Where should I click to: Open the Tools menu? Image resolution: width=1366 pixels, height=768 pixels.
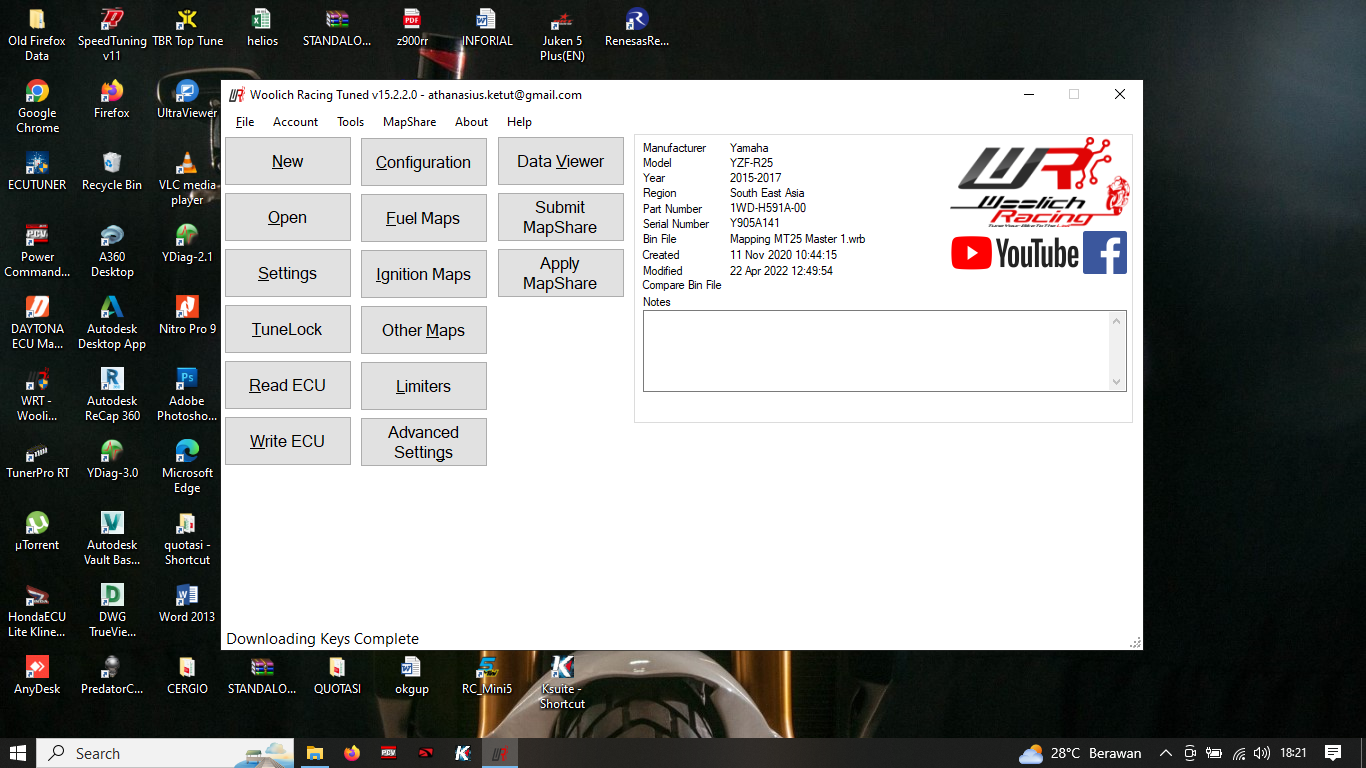point(350,122)
